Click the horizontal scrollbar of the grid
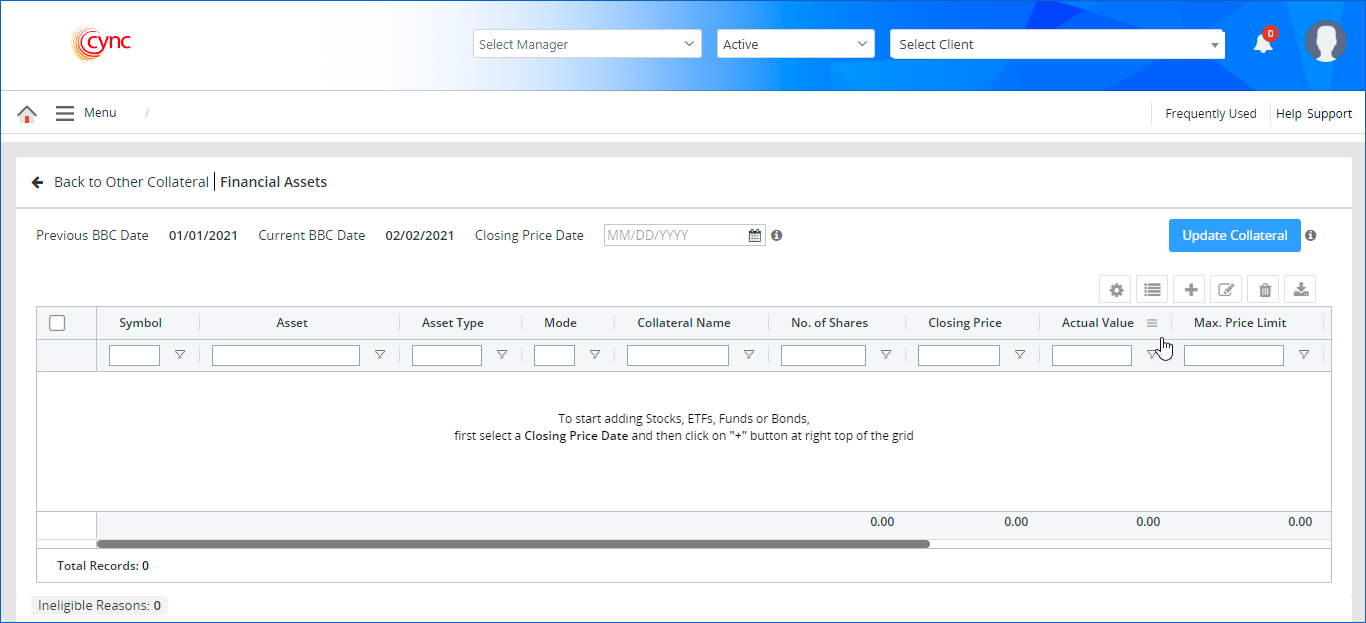 coord(513,544)
